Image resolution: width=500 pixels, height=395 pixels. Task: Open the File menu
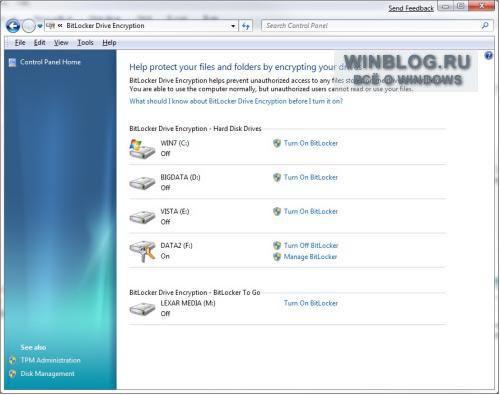click(20, 43)
